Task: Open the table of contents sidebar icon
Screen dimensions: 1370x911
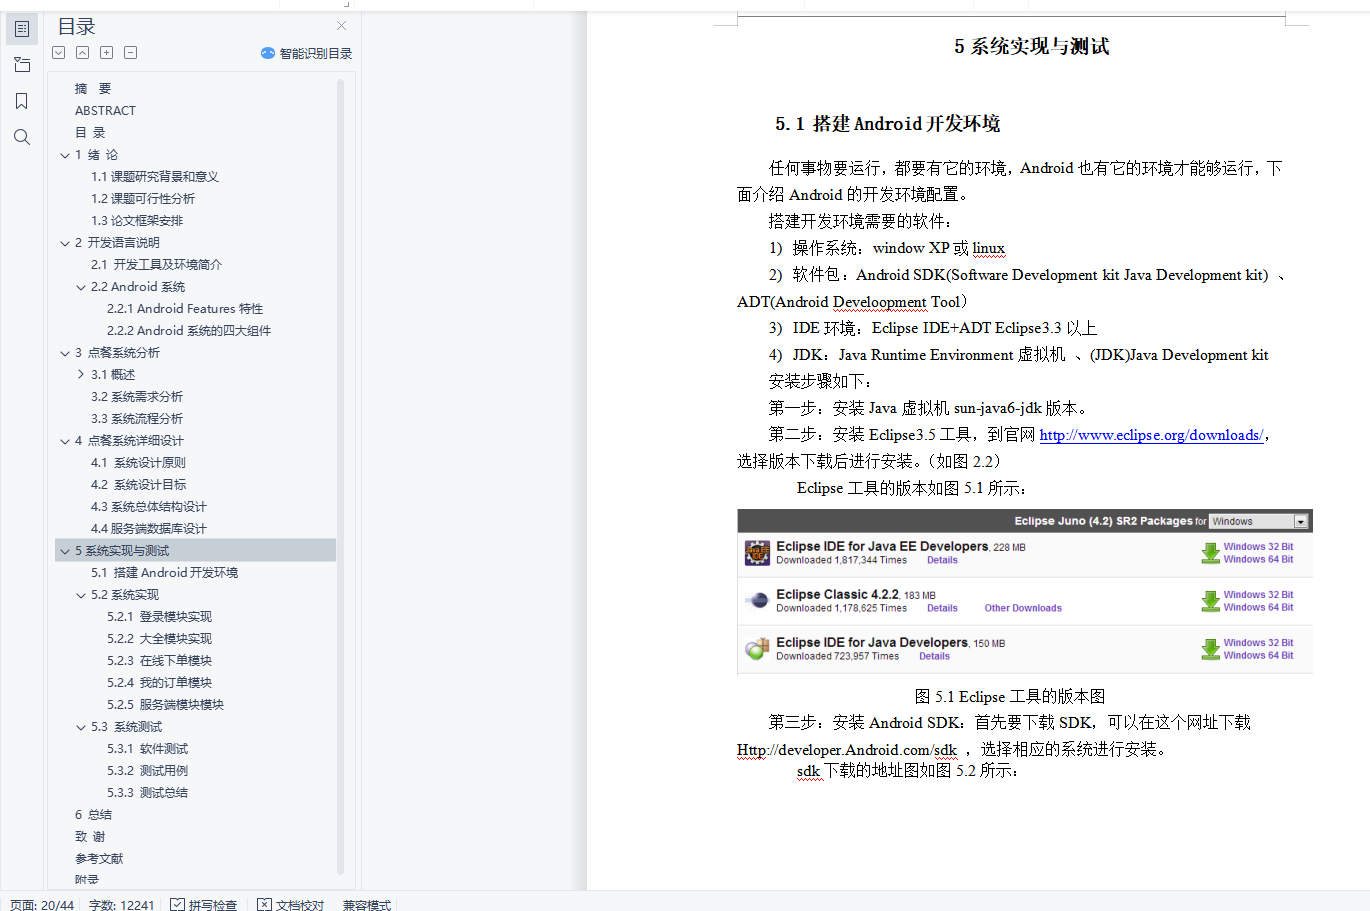Action: (22, 29)
